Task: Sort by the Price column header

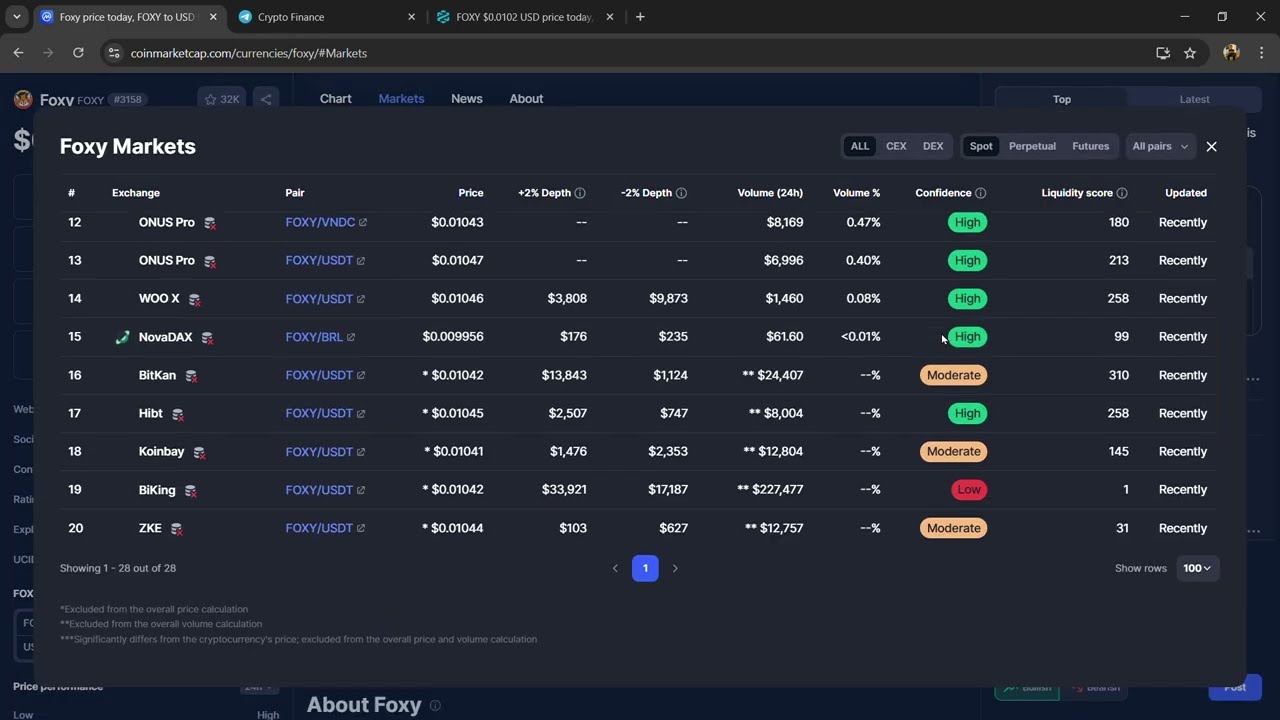Action: click(x=470, y=193)
